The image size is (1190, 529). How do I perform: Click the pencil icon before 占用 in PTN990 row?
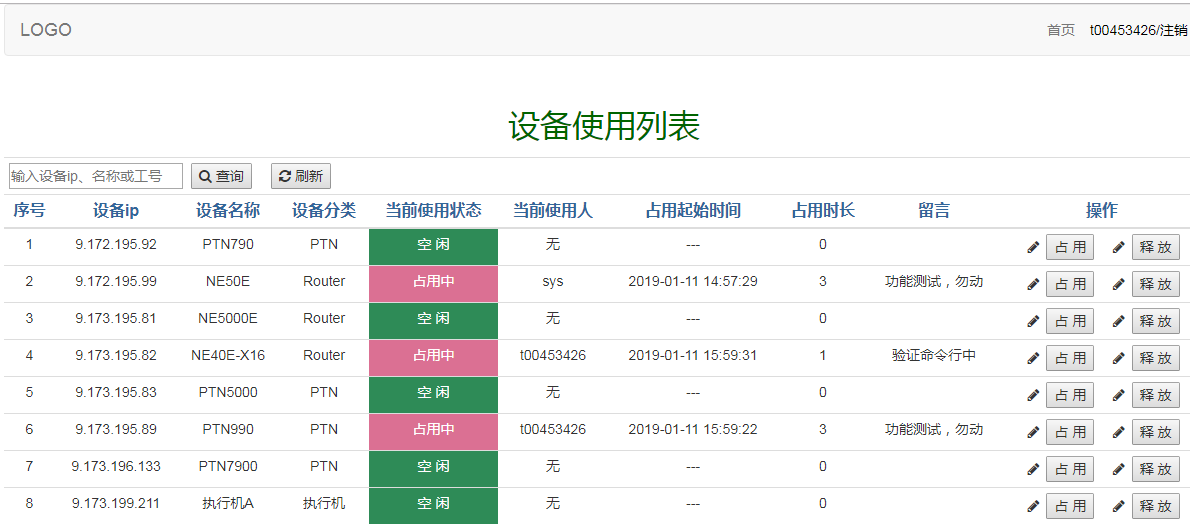[x=1033, y=433]
